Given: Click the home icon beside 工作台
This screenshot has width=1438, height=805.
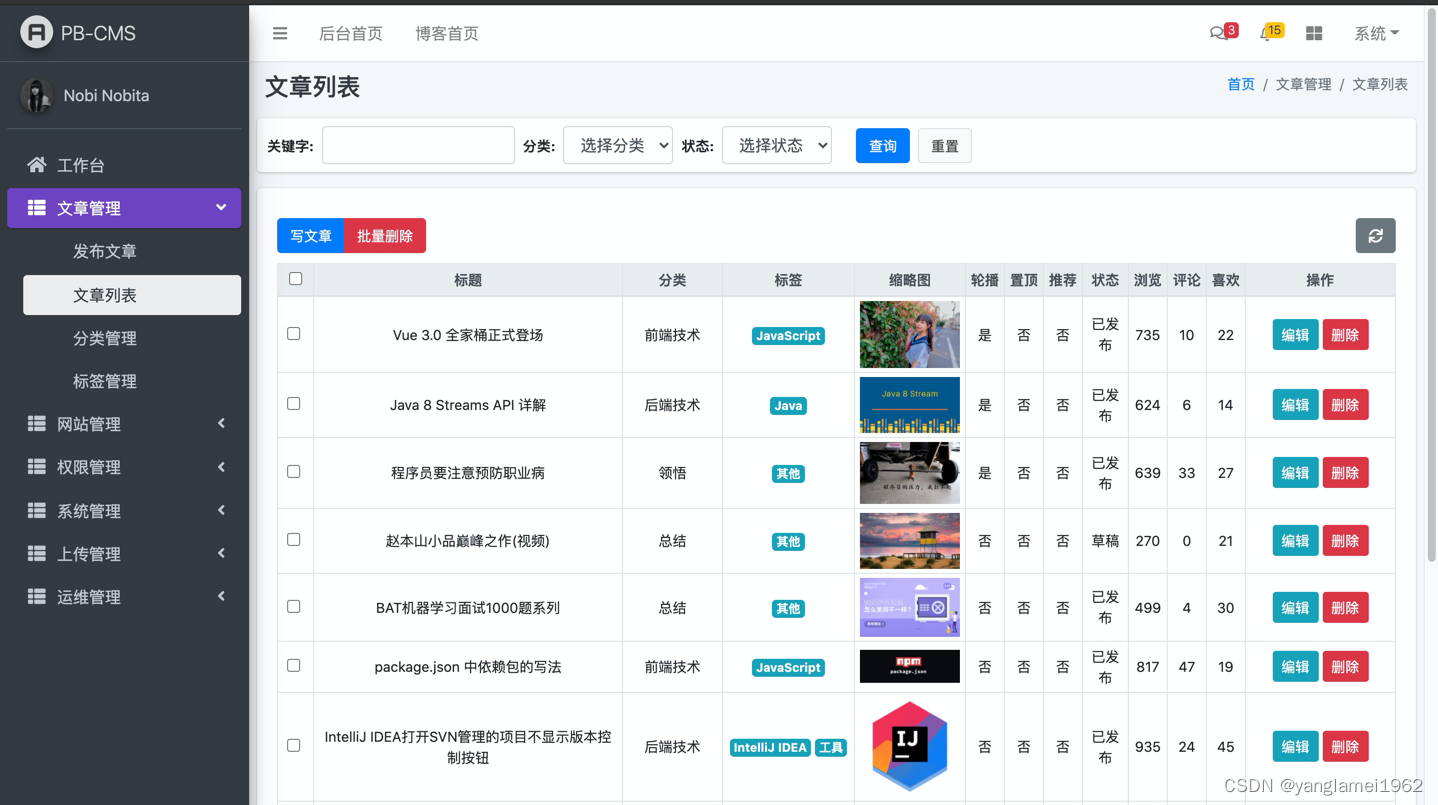Looking at the screenshot, I should click(37, 165).
